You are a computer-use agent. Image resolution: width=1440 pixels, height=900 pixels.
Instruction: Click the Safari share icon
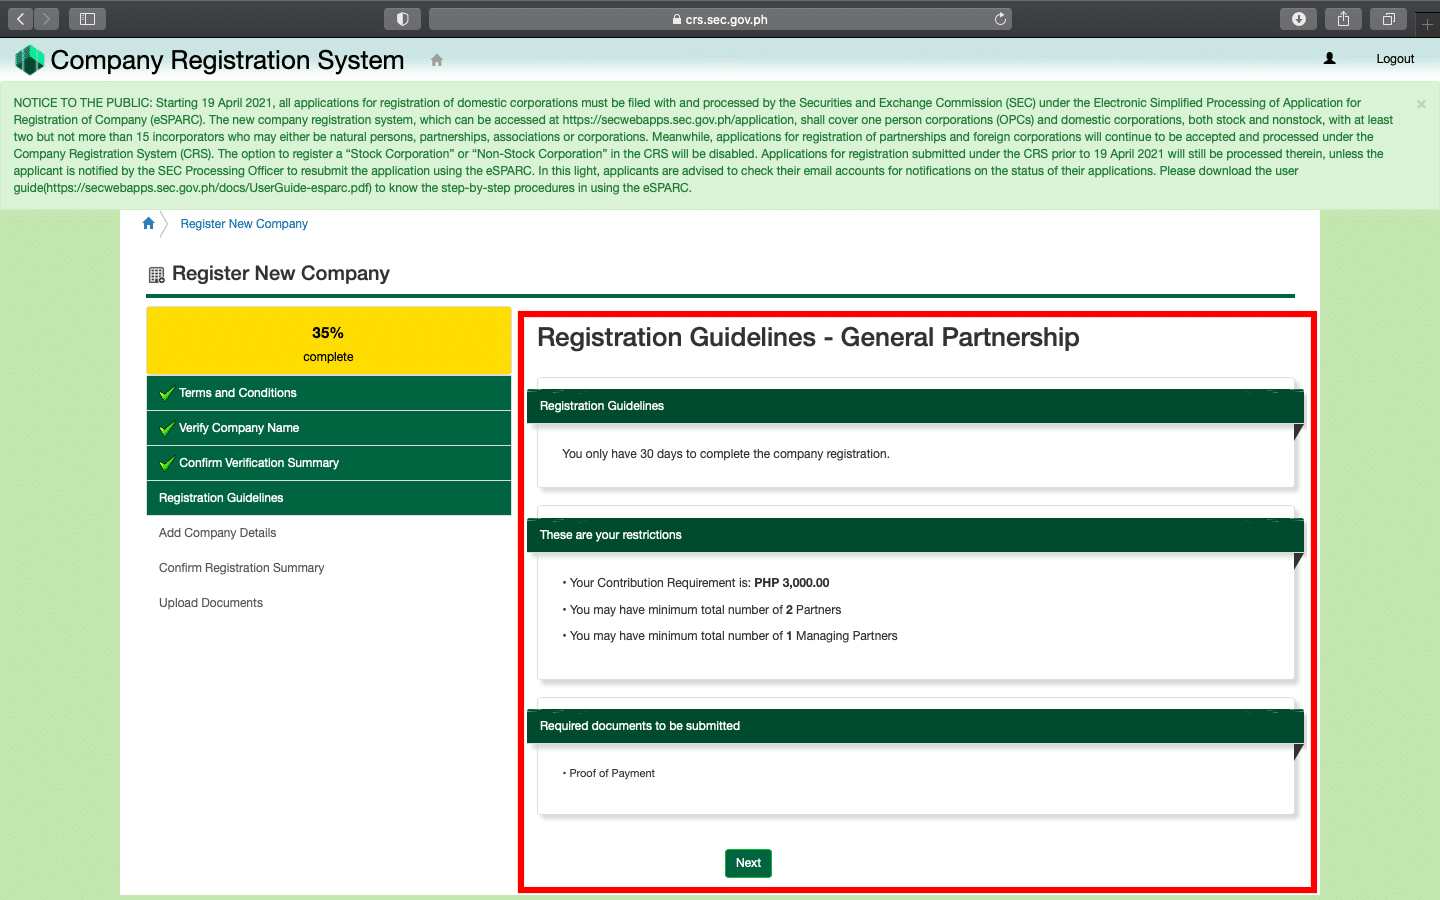pyautogui.click(x=1343, y=19)
